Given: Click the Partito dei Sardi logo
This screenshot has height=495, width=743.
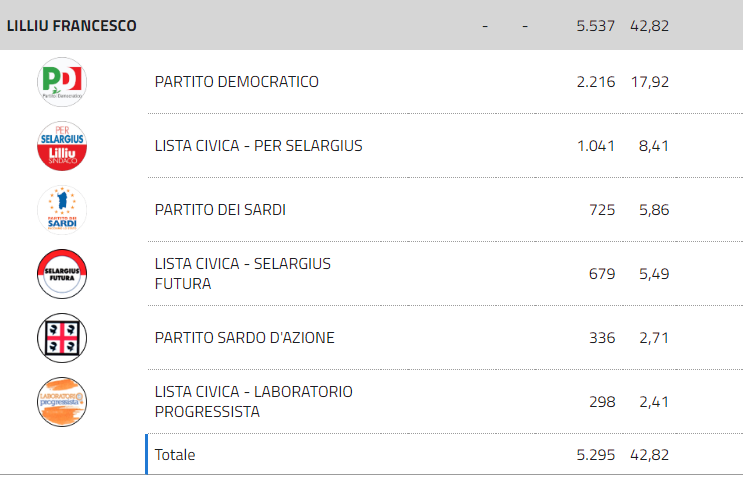Looking at the screenshot, I should coord(62,210).
